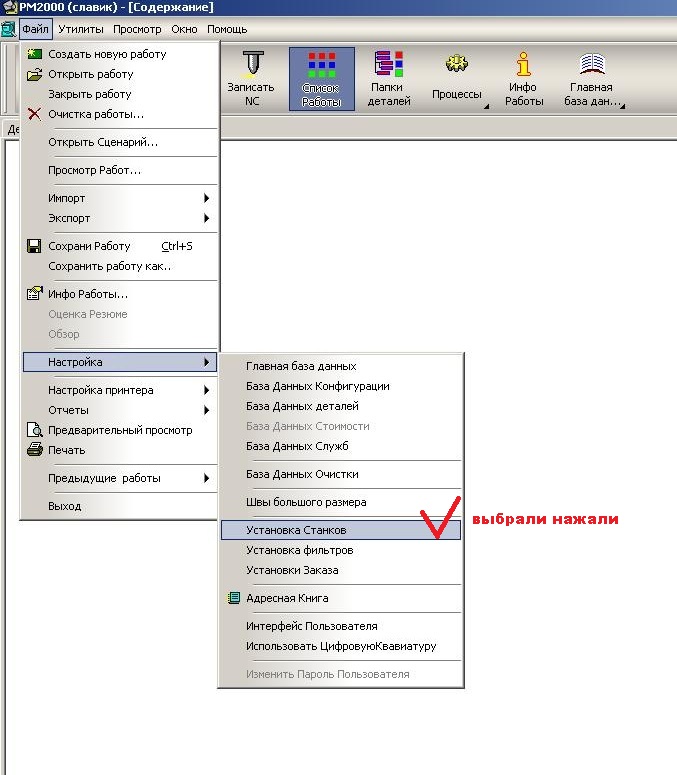
Task: Click Выход to exit program
Action: pyautogui.click(x=120, y=506)
